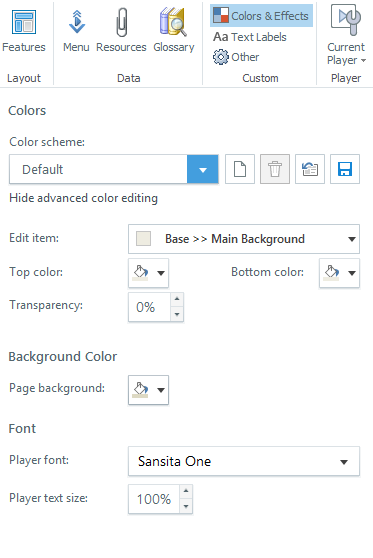This screenshot has height=558, width=373.
Task: Open Edit item Base Main Background dropdown
Action: click(x=244, y=239)
